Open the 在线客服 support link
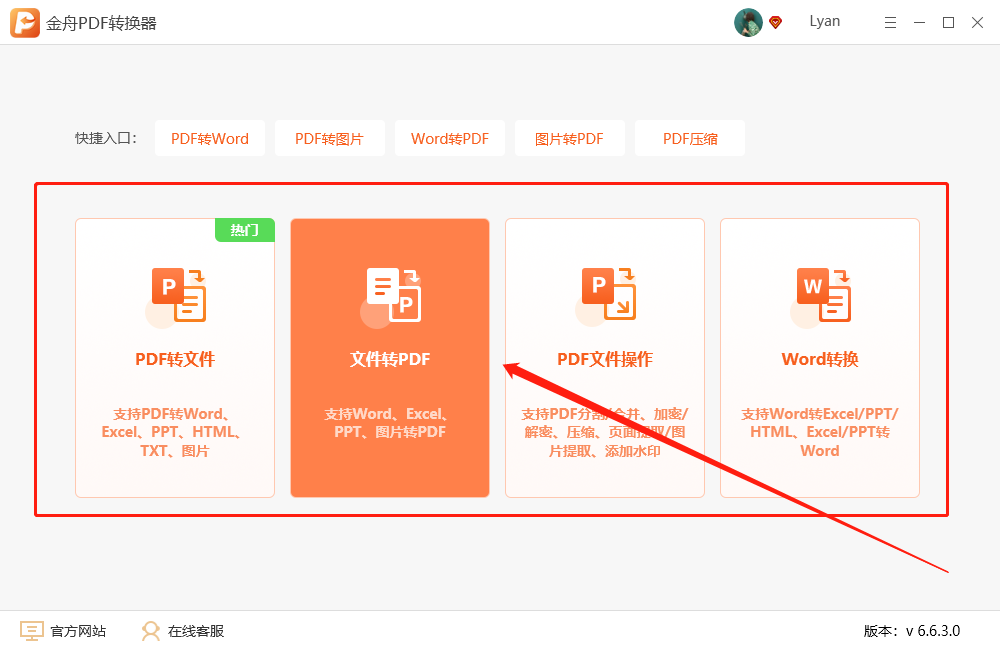The width and height of the screenshot is (1000, 650). pos(196,631)
